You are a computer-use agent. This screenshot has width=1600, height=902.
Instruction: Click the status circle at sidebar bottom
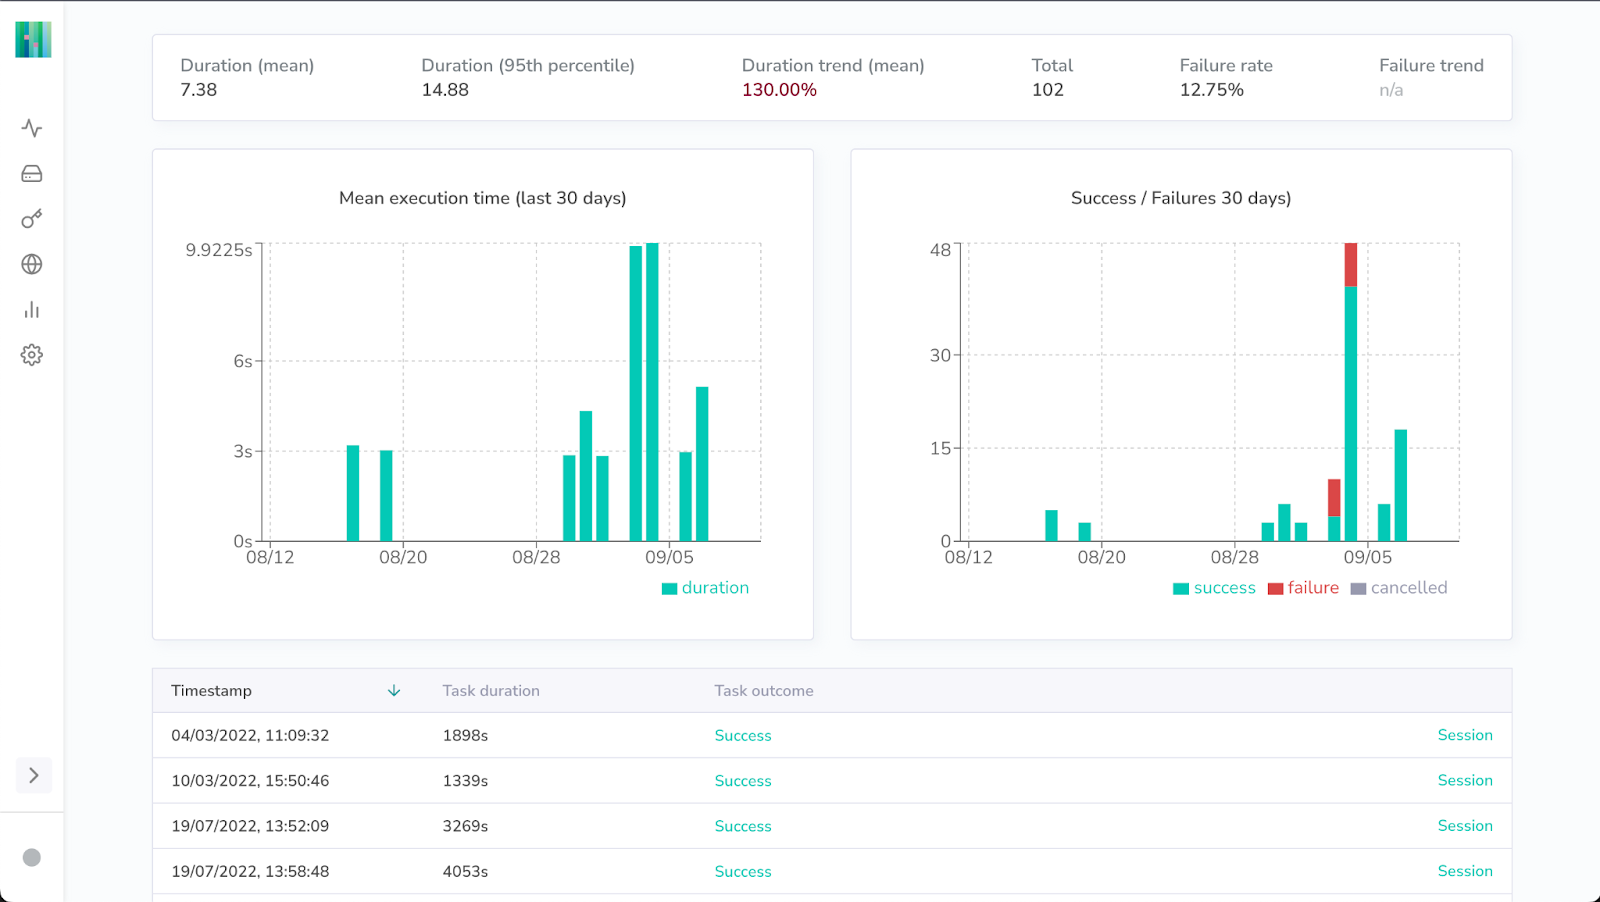tap(31, 857)
